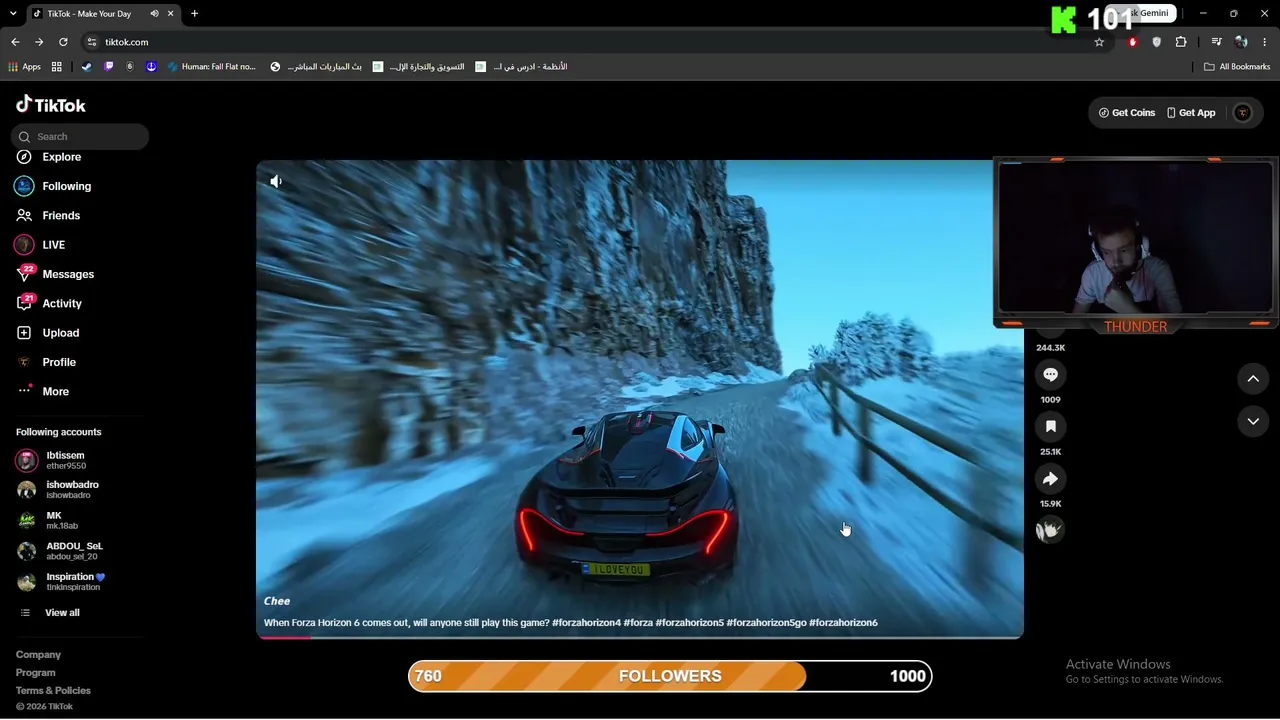Open the Human: Fall Flat bookmark
Viewport: 1280px width, 720px height.
point(212,67)
